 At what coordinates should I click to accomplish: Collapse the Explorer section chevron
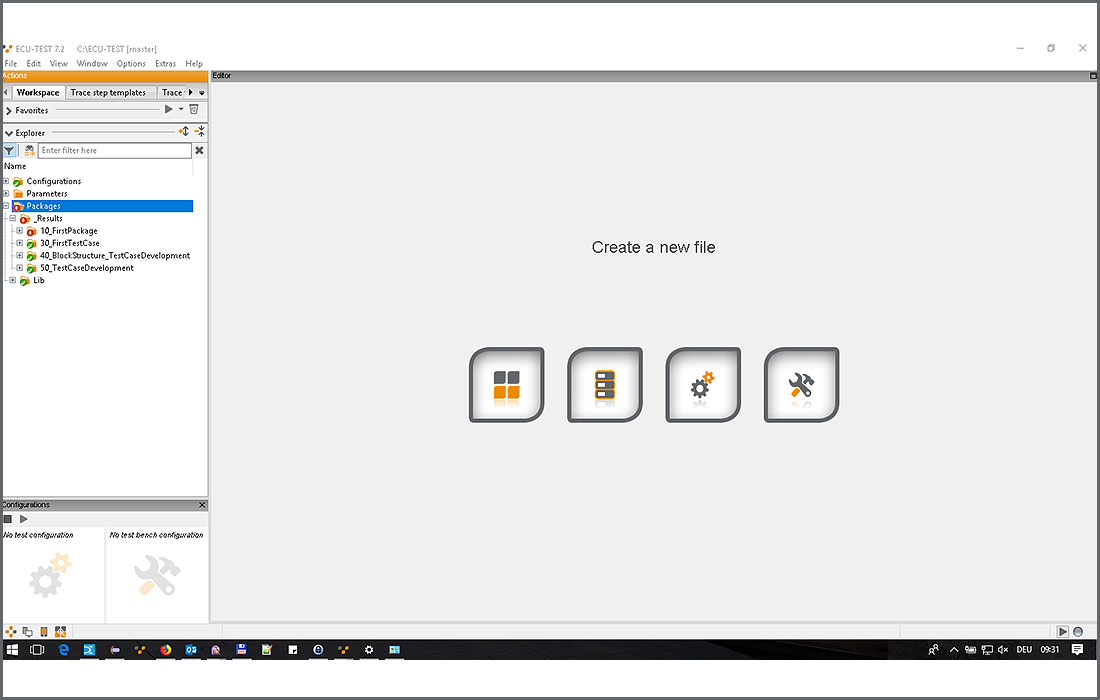pos(9,133)
